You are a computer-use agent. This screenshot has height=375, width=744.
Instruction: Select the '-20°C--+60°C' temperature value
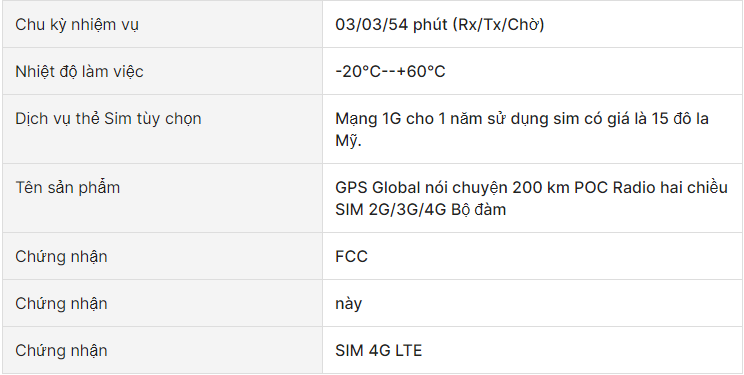click(390, 71)
